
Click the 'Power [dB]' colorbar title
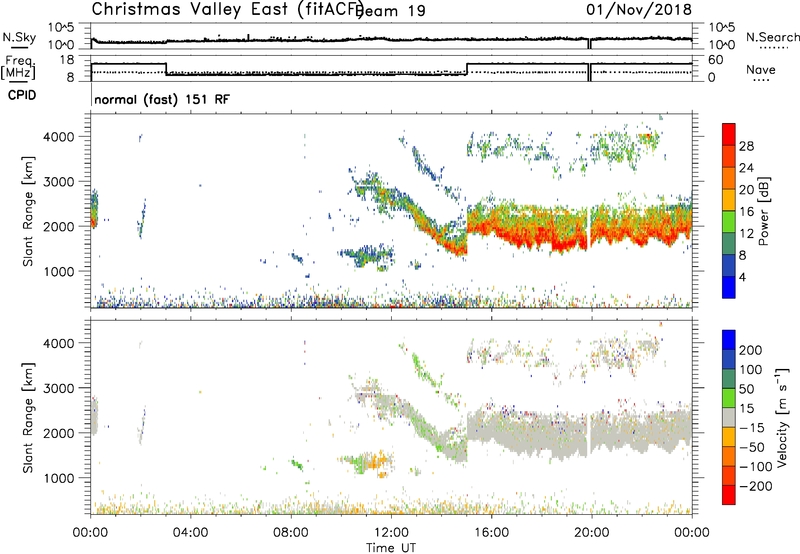[x=764, y=211]
